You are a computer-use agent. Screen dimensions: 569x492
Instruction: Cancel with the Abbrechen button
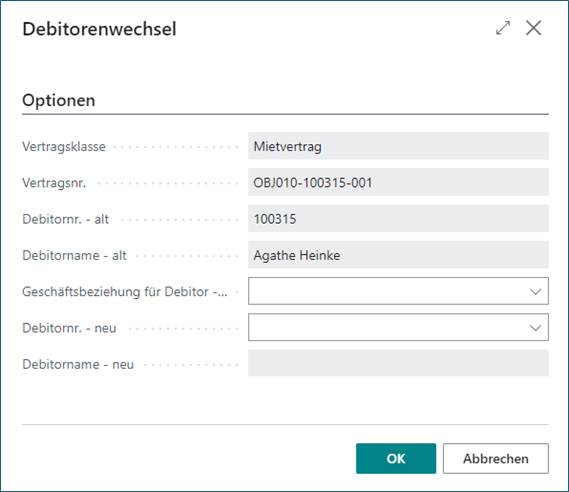coord(496,458)
